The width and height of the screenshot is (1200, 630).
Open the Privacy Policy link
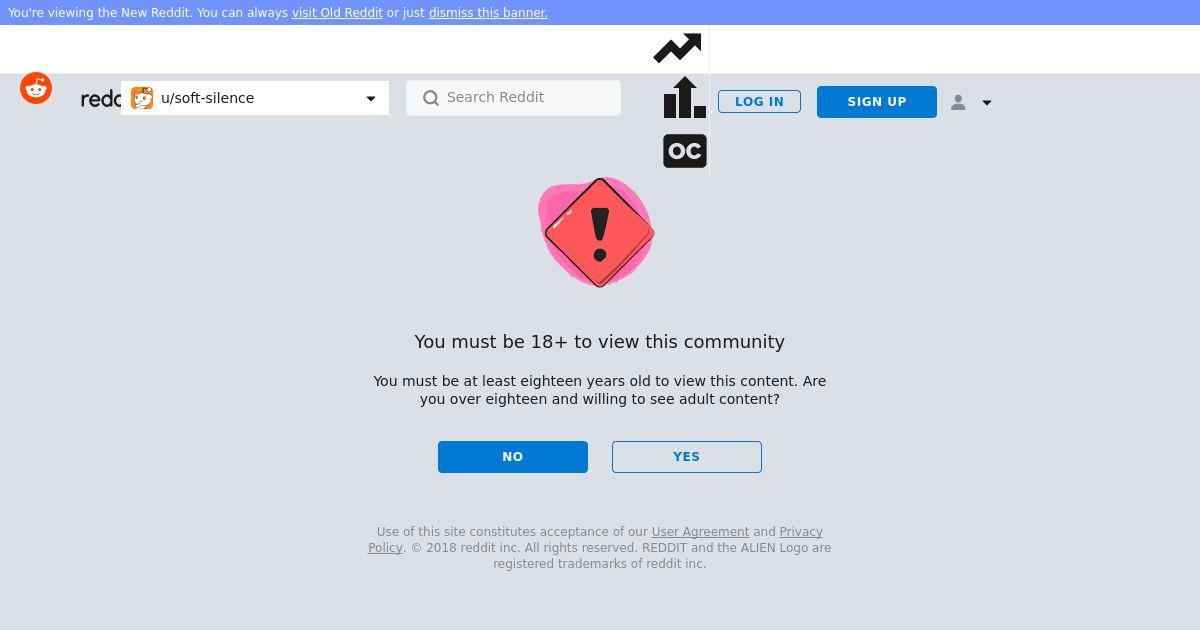pyautogui.click(x=801, y=532)
